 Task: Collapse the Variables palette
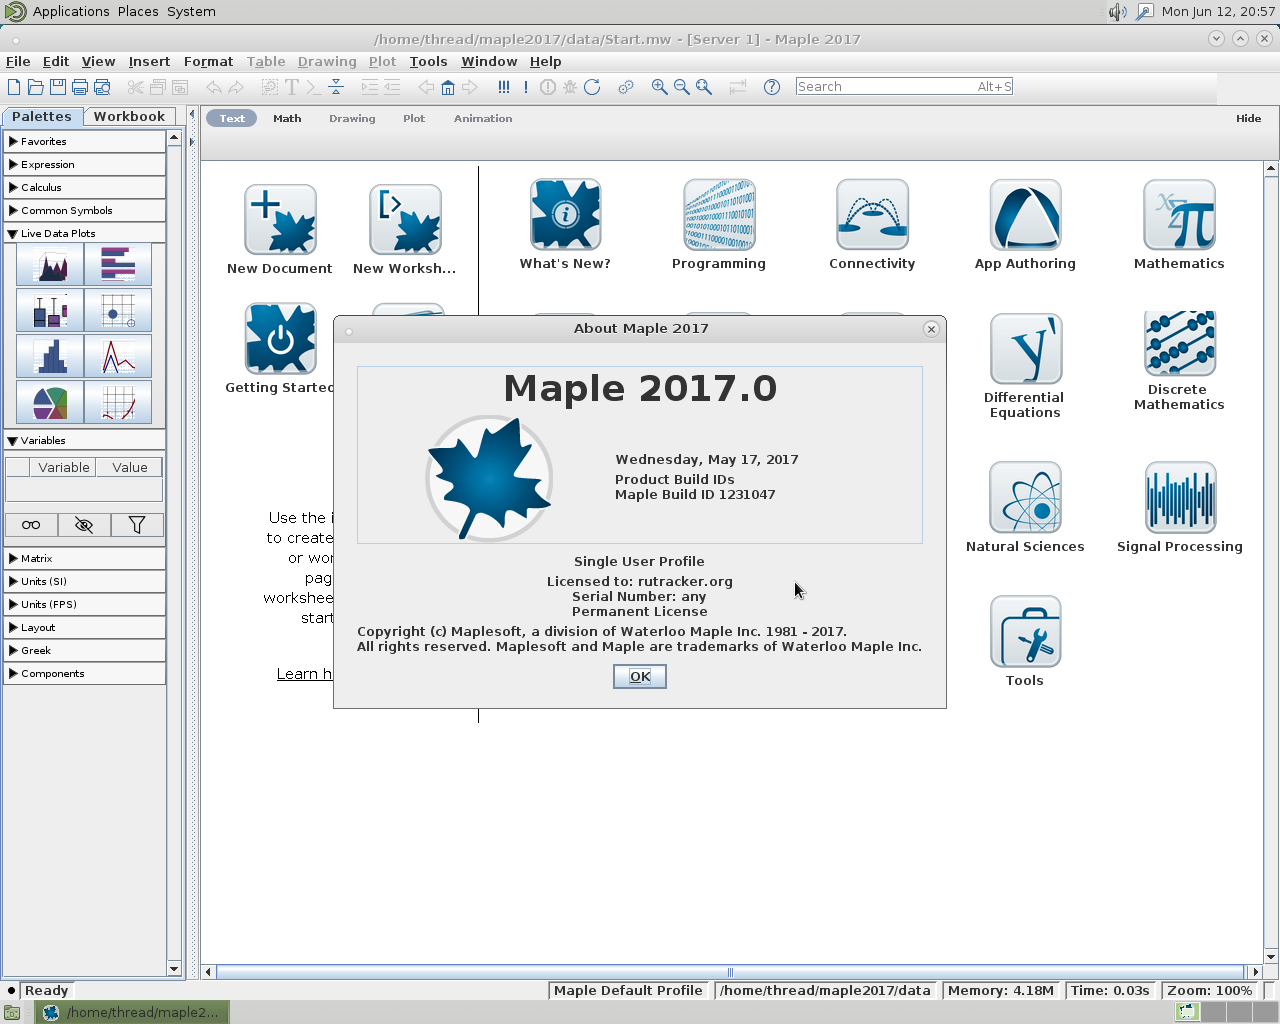pos(85,440)
